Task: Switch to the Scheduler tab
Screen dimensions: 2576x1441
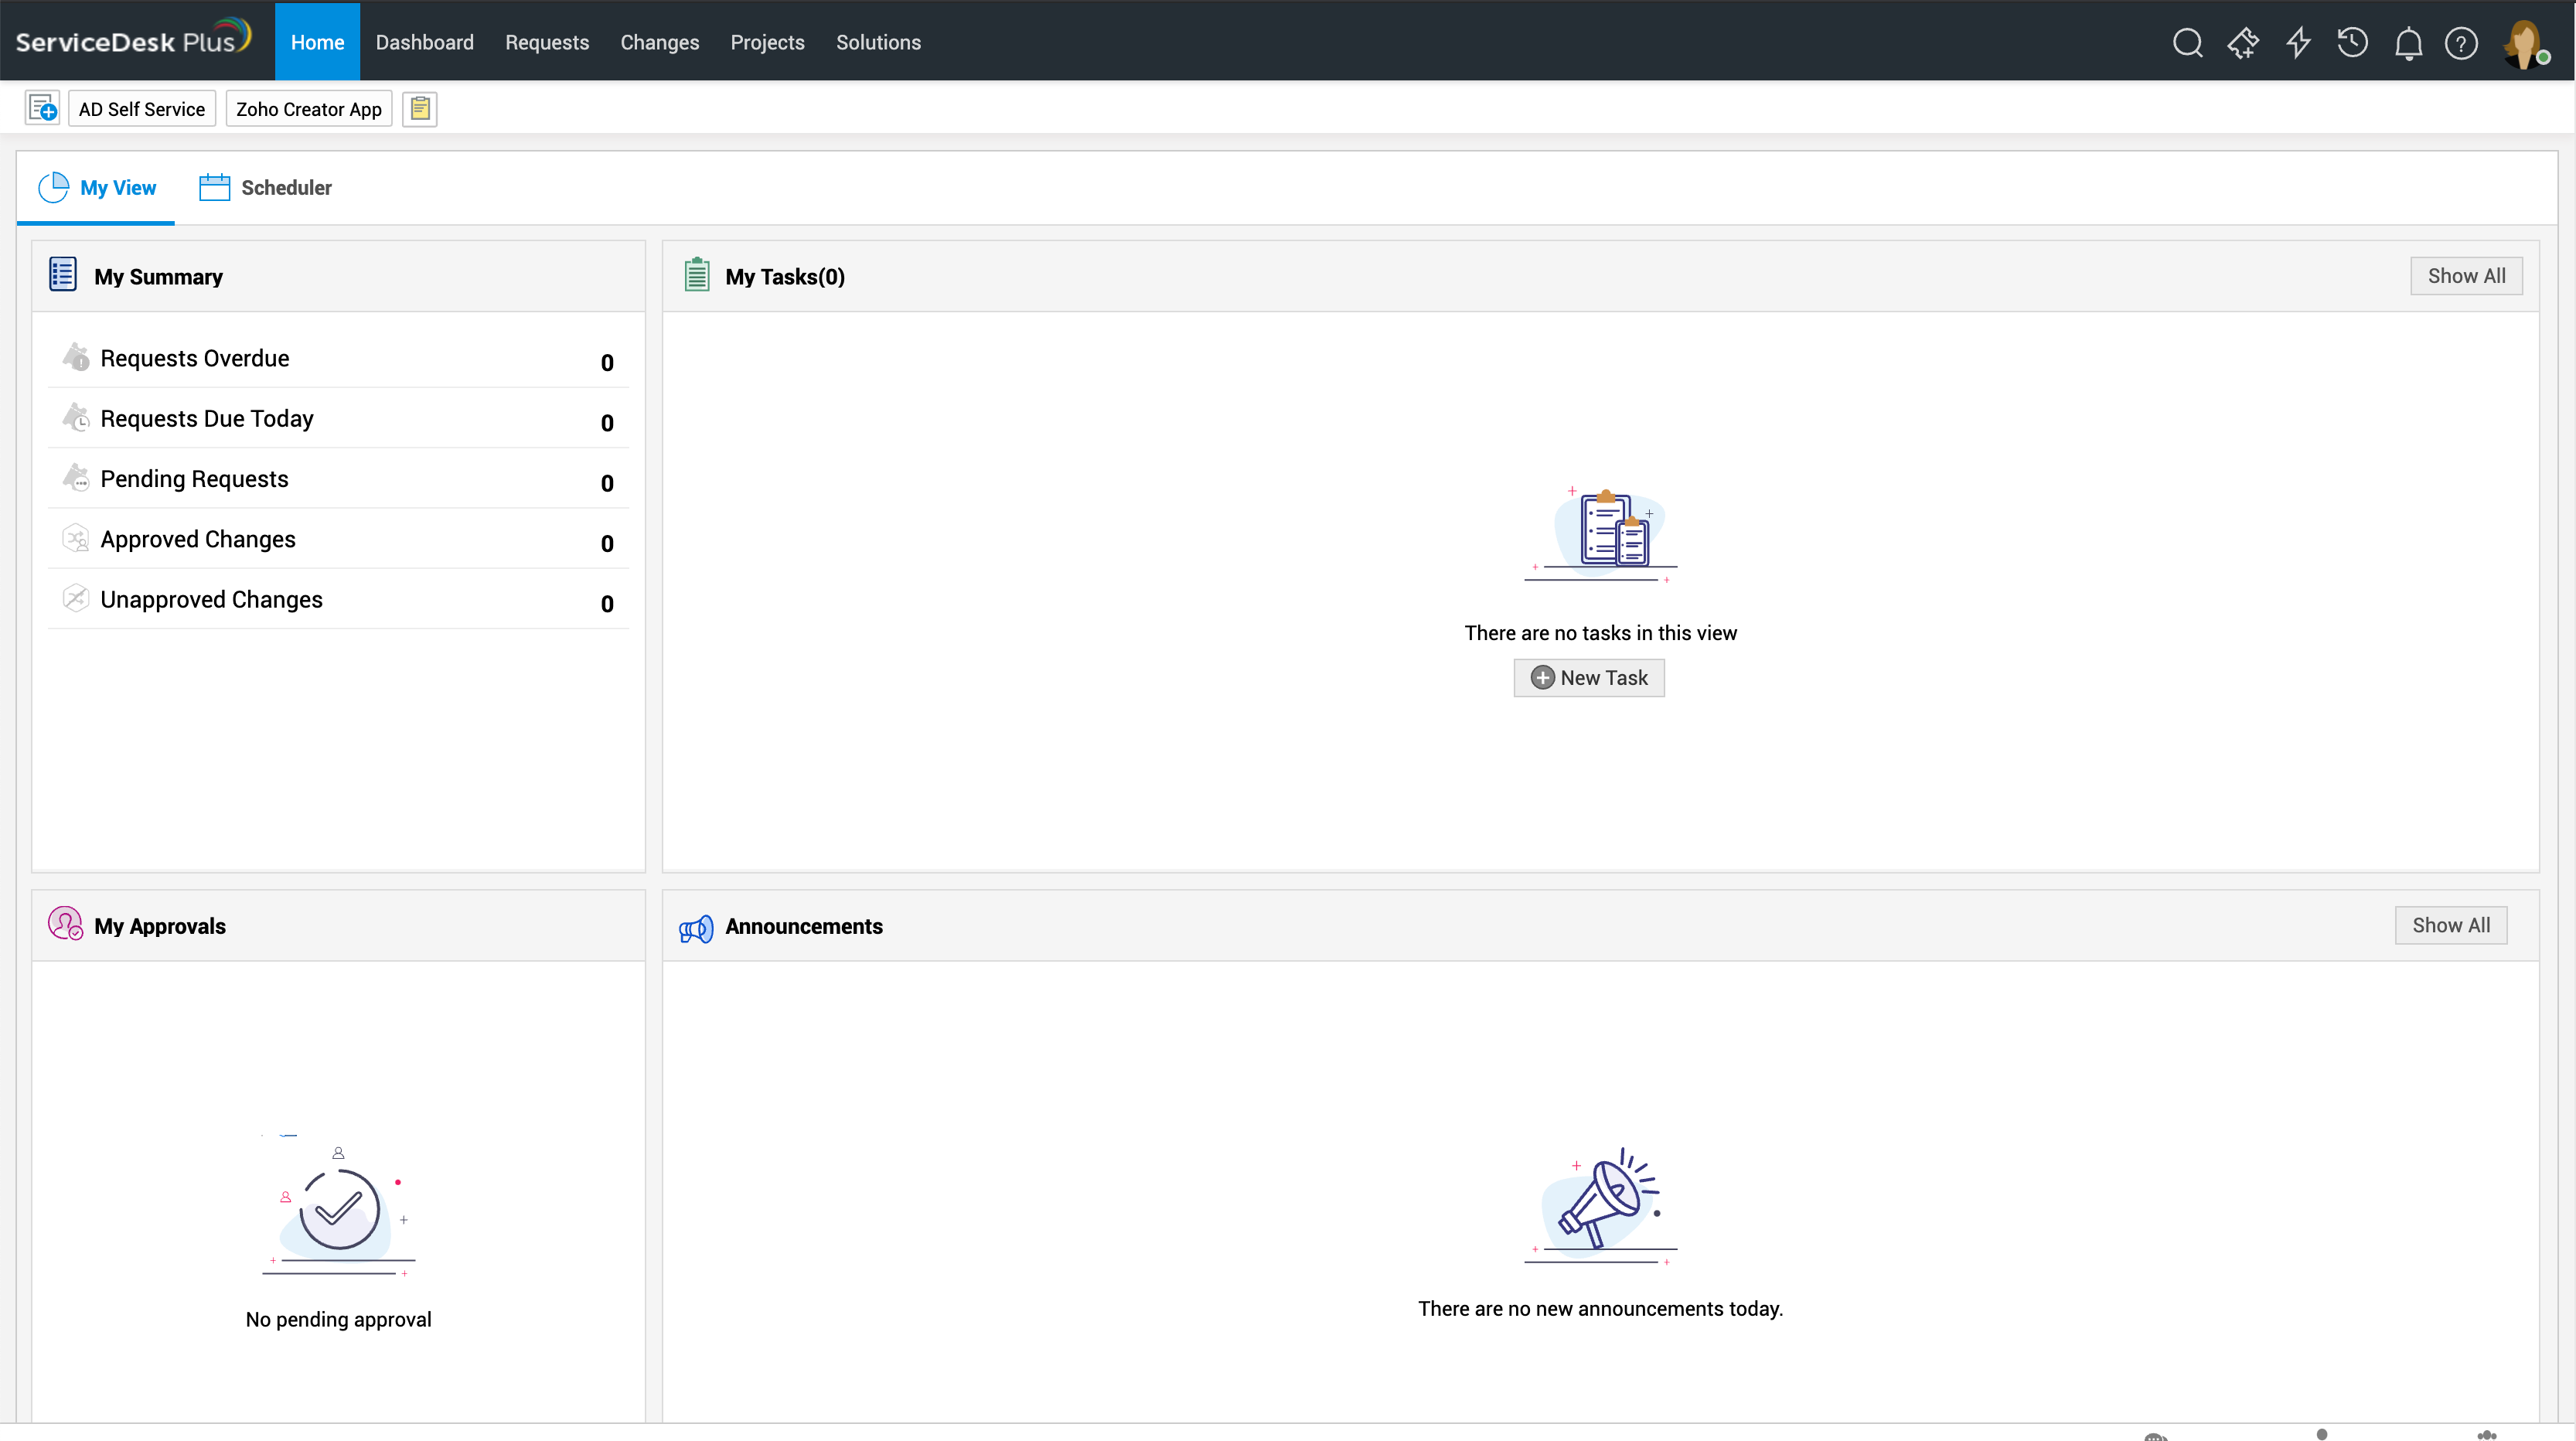Action: click(266, 188)
